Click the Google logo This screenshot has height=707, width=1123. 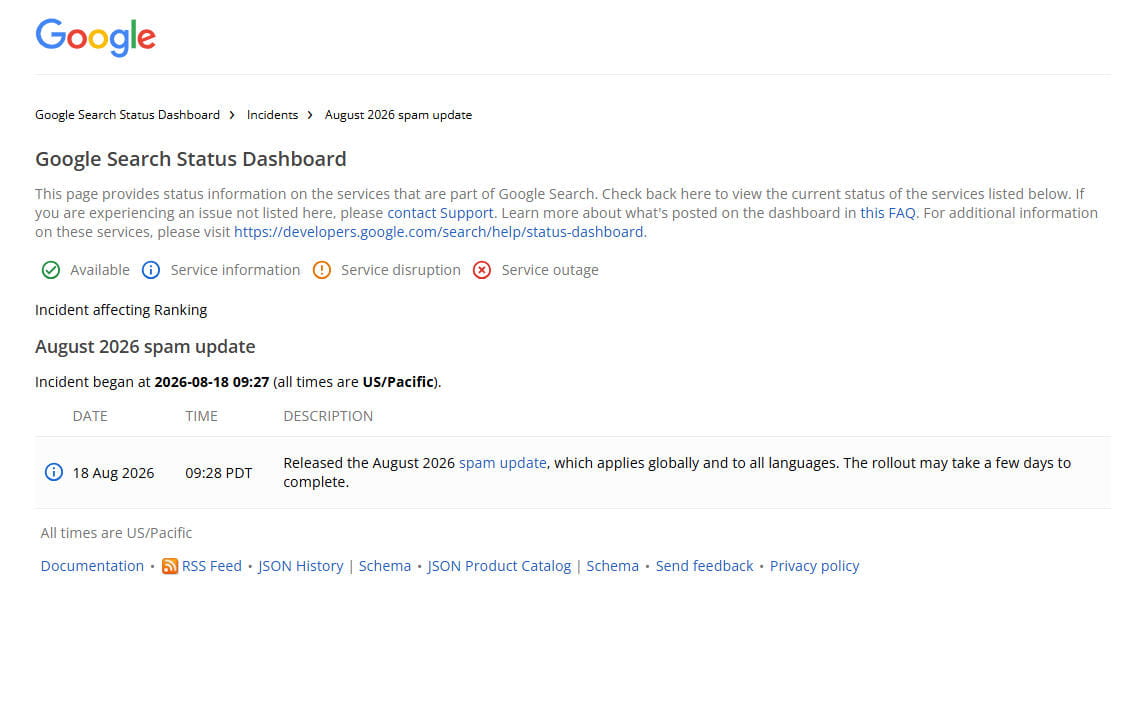click(x=95, y=37)
